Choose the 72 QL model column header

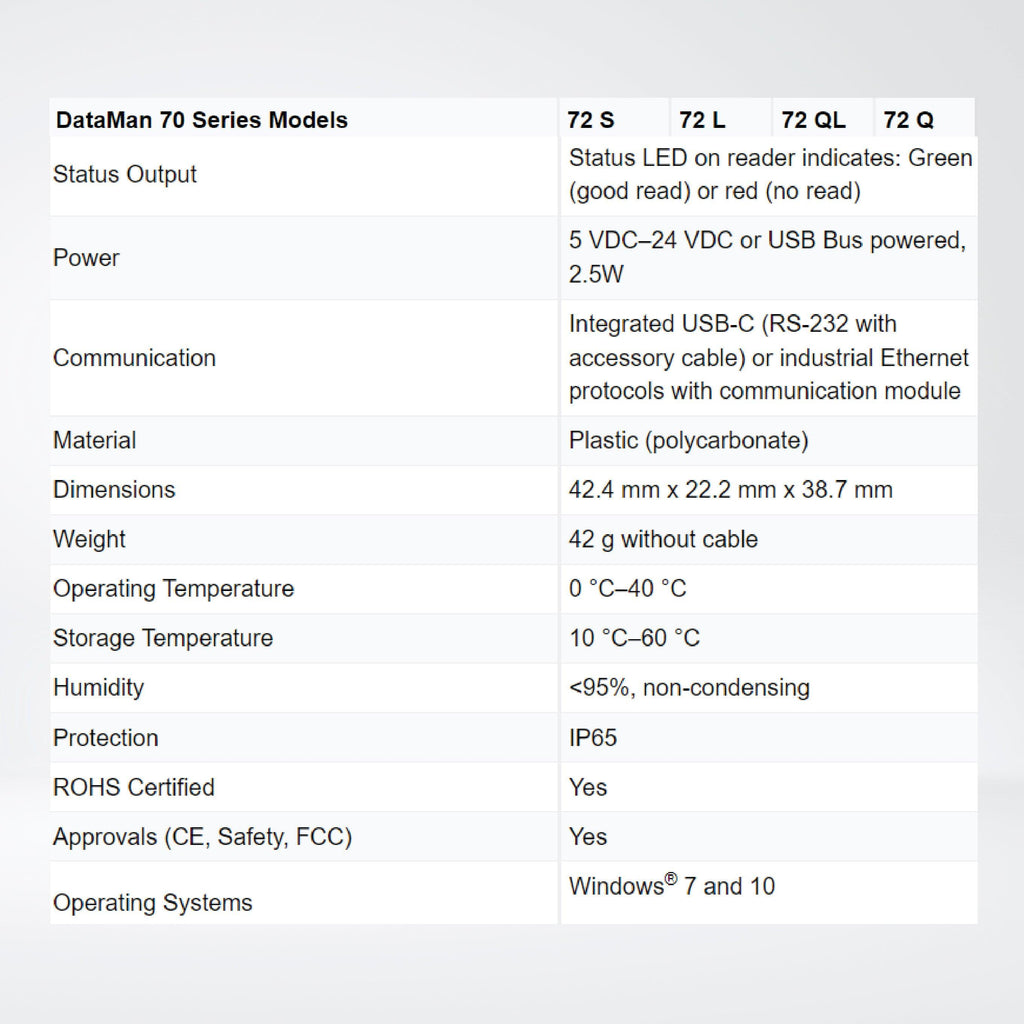point(813,120)
